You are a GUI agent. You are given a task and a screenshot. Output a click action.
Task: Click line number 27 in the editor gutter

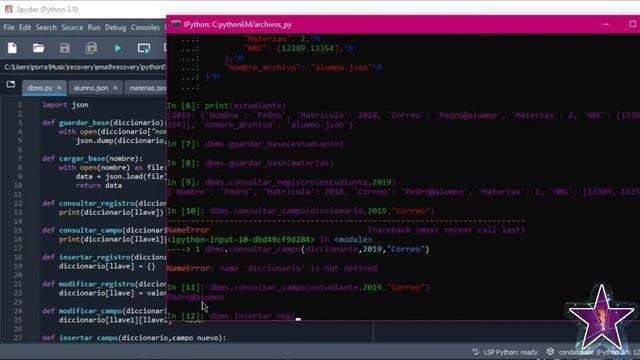pos(19,338)
